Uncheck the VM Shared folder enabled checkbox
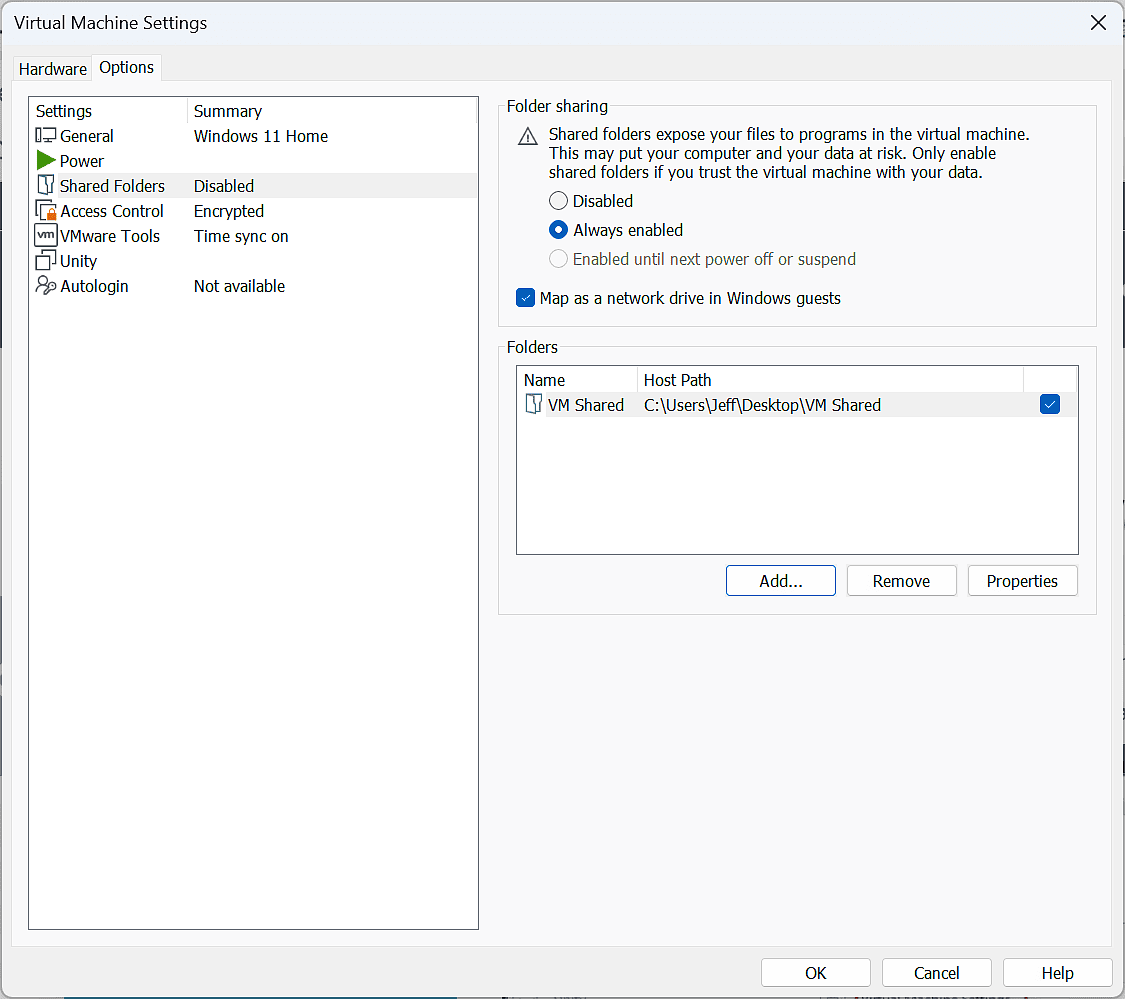 (x=1049, y=404)
